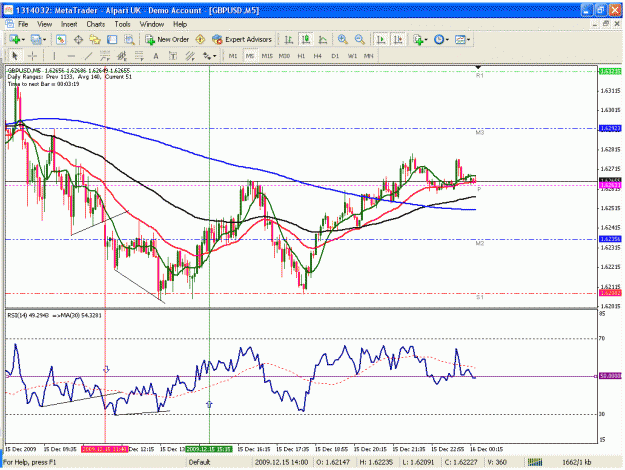This screenshot has height=470, width=625.
Task: Switch timeframe to H1
Action: pos(301,56)
